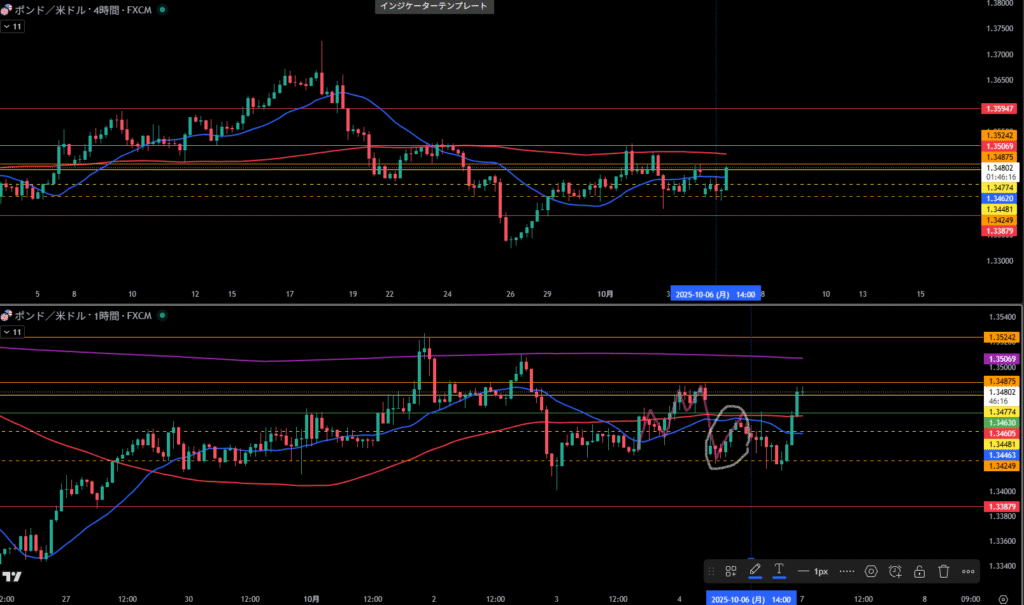The width and height of the screenshot is (1024, 605).
Task: Click the green market status dot on 1-hour chart
Action: point(164,315)
